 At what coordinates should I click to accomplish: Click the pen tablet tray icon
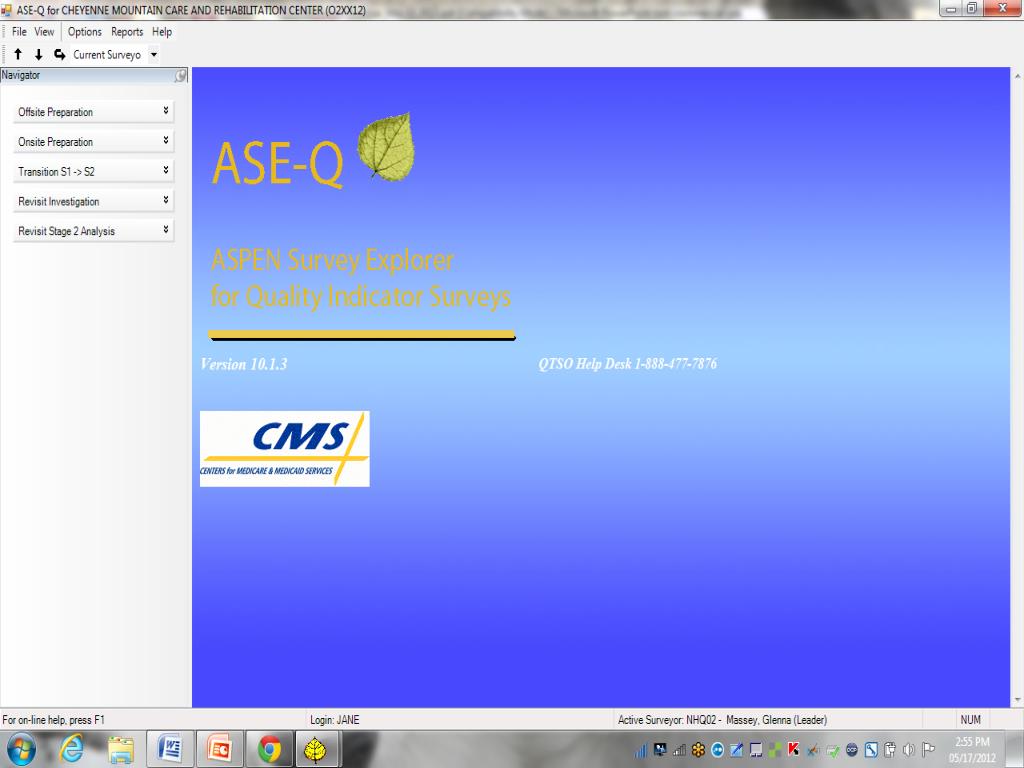click(x=737, y=750)
